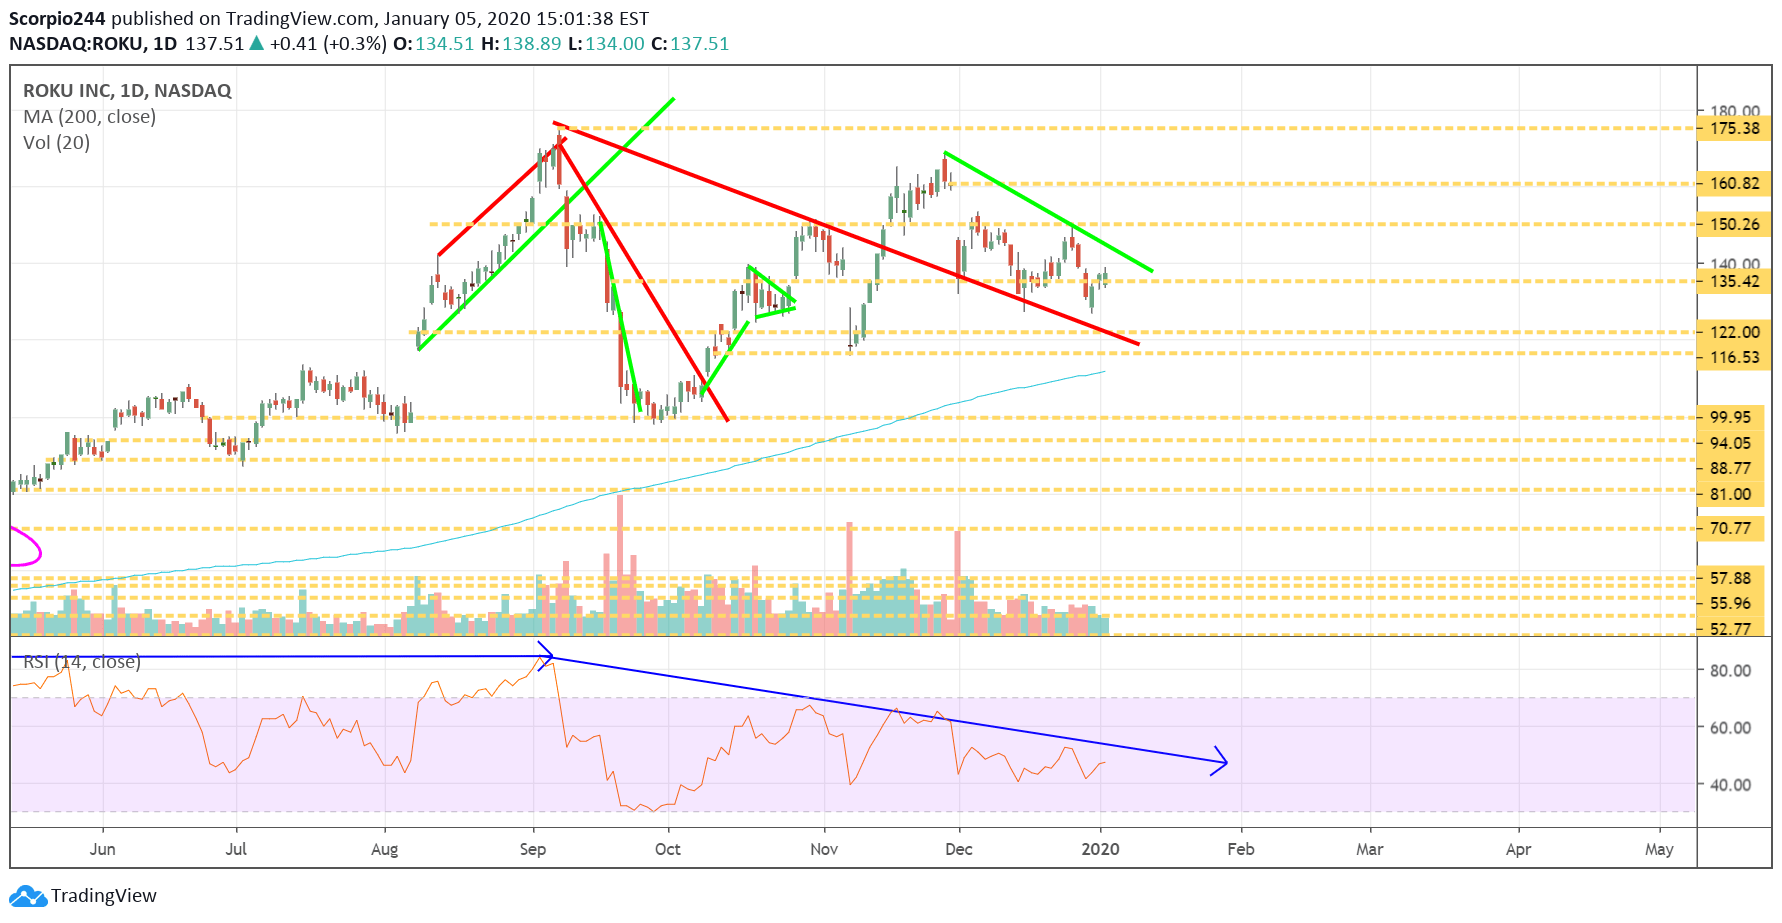Click the Jul label on time axis

click(236, 849)
